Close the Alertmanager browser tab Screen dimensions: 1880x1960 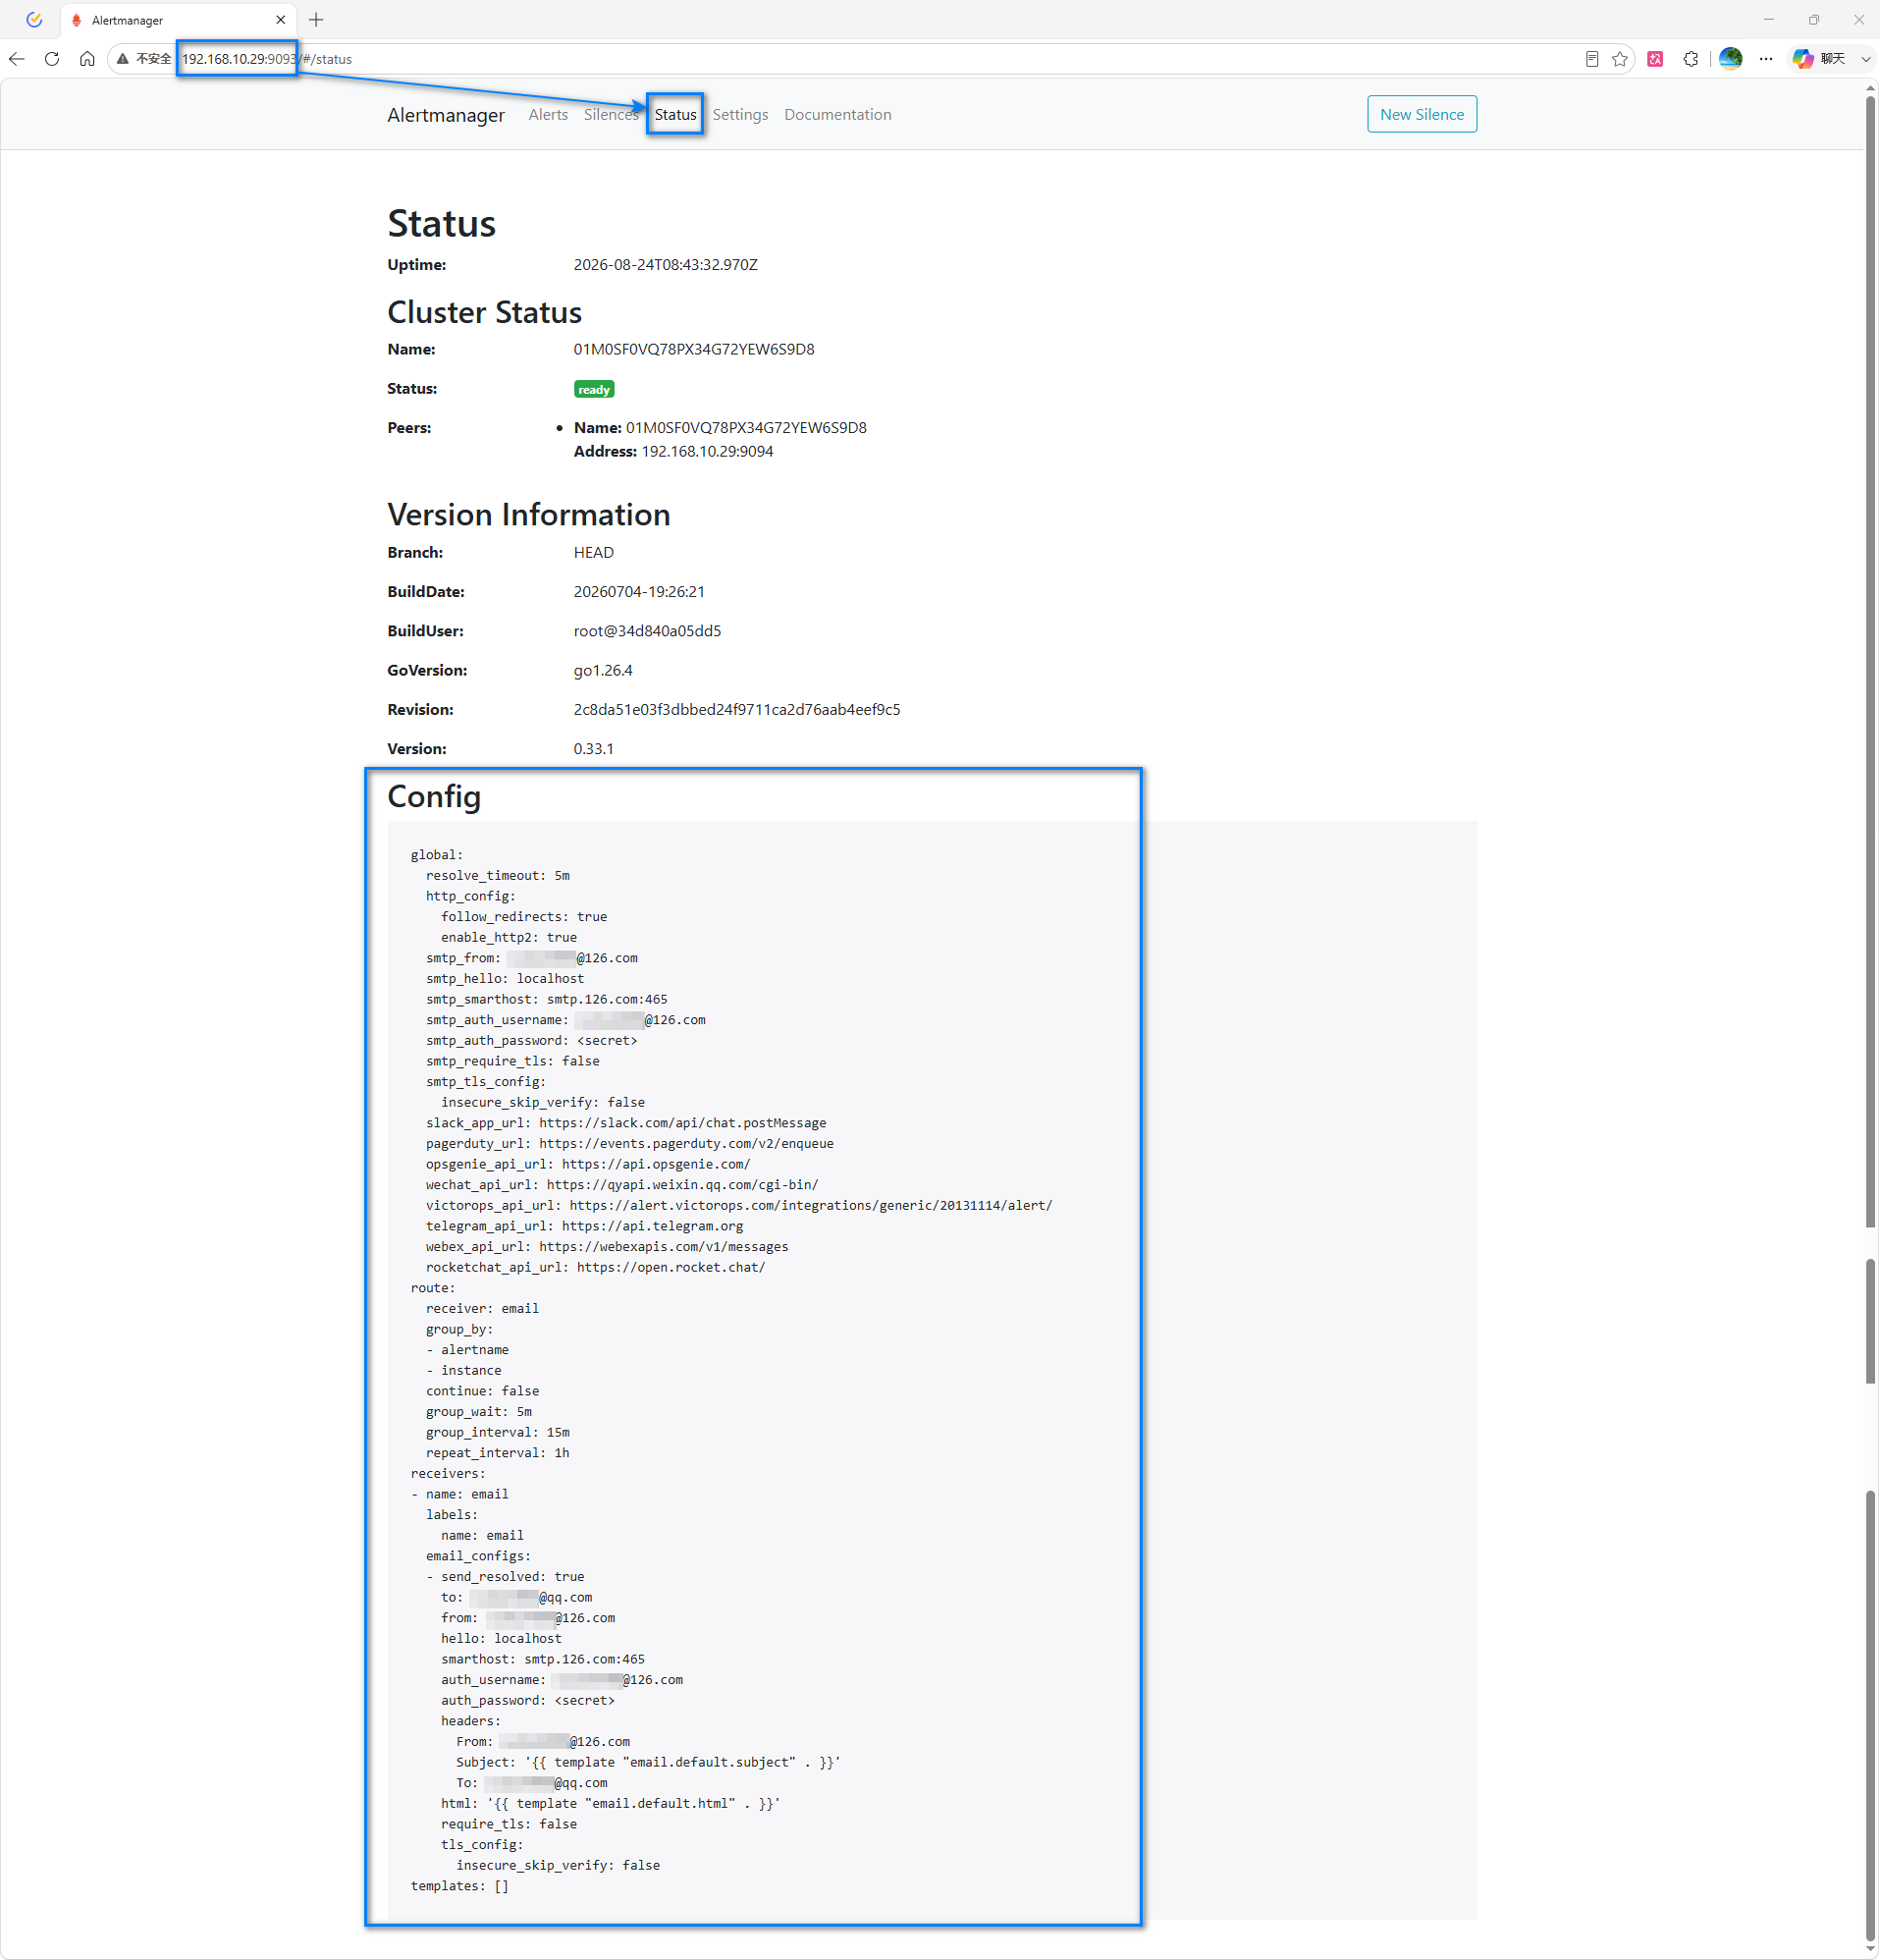coord(281,20)
